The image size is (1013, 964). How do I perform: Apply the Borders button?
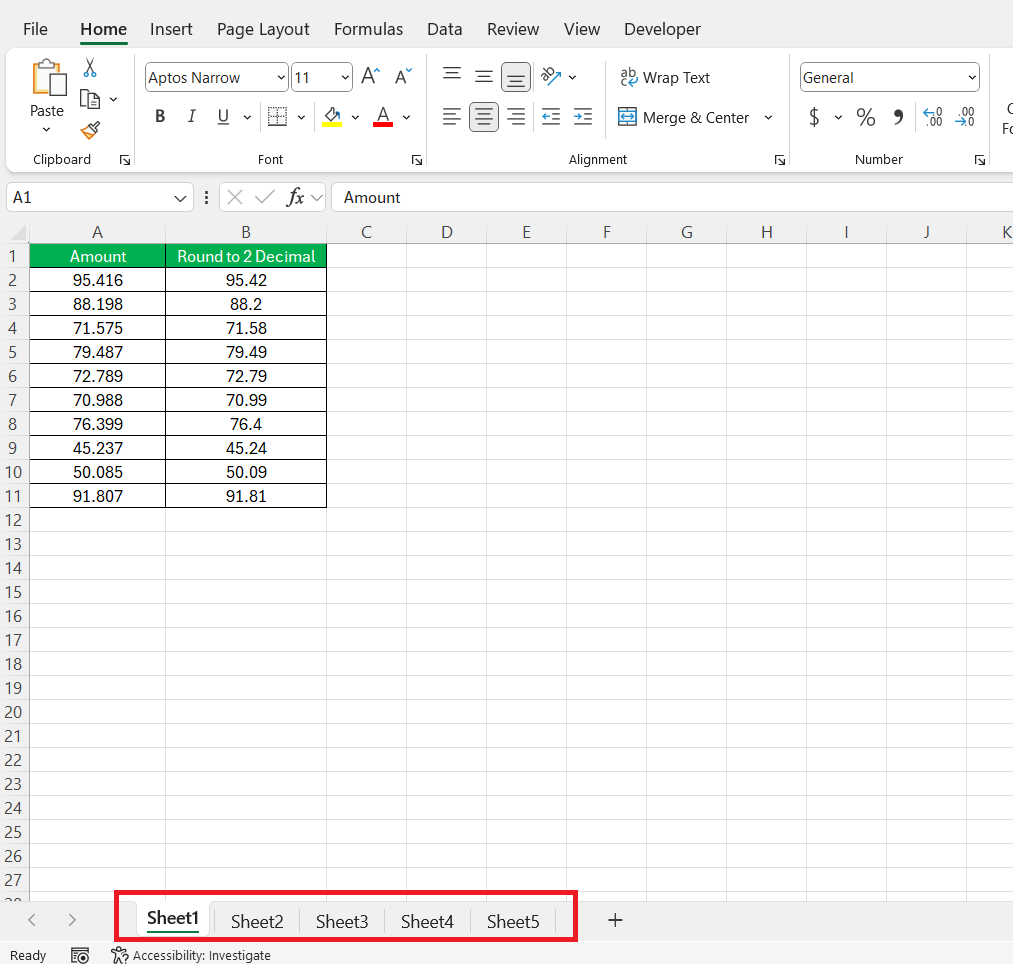pos(278,117)
